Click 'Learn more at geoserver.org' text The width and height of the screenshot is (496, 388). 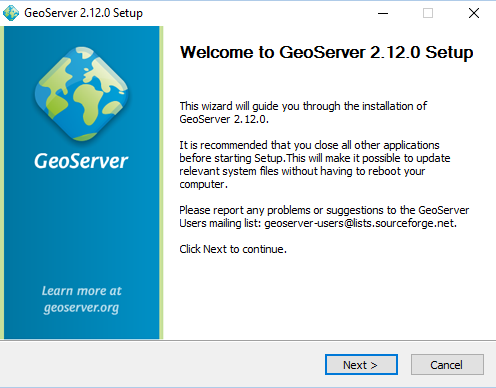coord(81,299)
